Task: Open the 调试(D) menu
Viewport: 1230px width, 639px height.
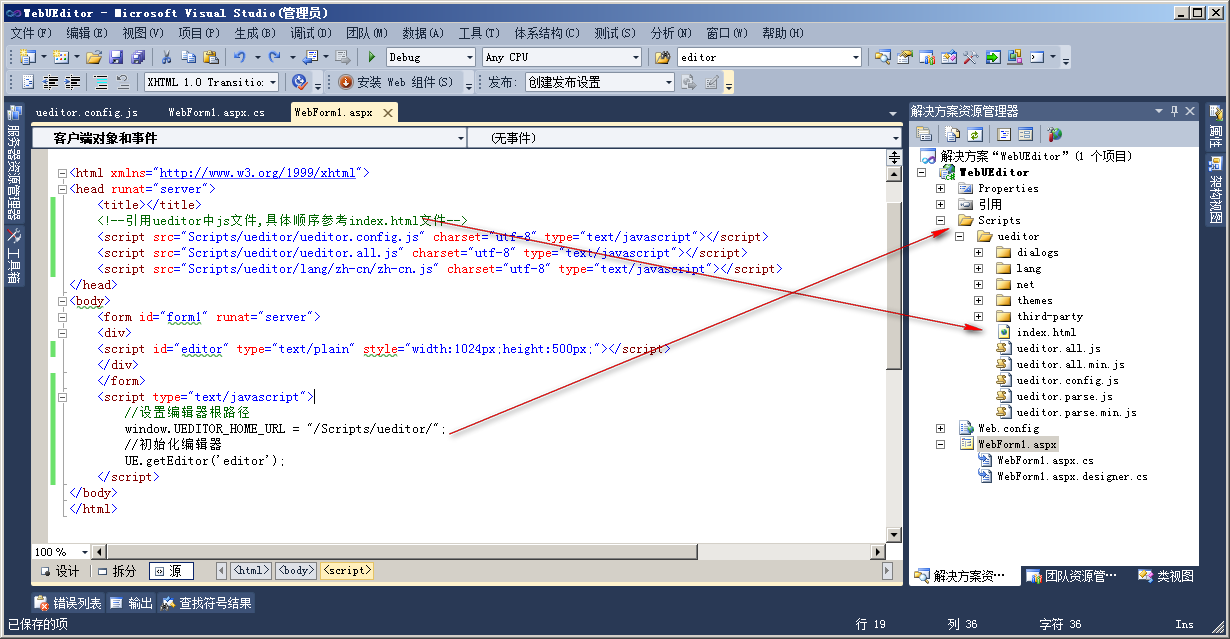Action: [311, 33]
